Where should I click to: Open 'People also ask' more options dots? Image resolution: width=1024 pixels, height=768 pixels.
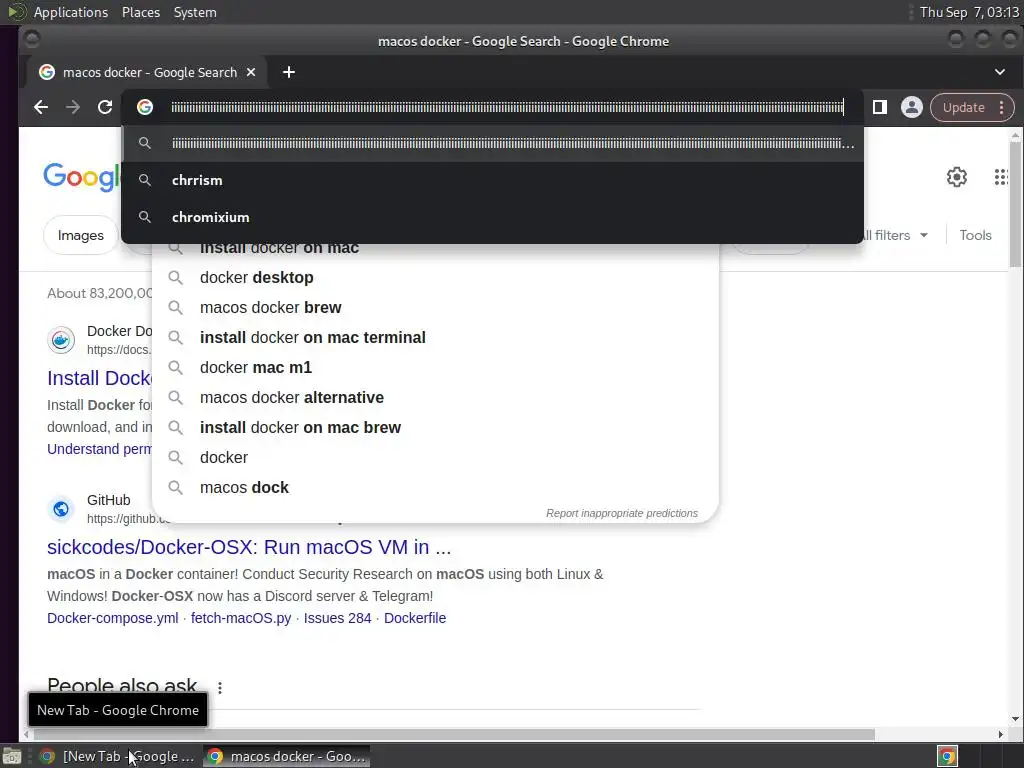pos(220,688)
